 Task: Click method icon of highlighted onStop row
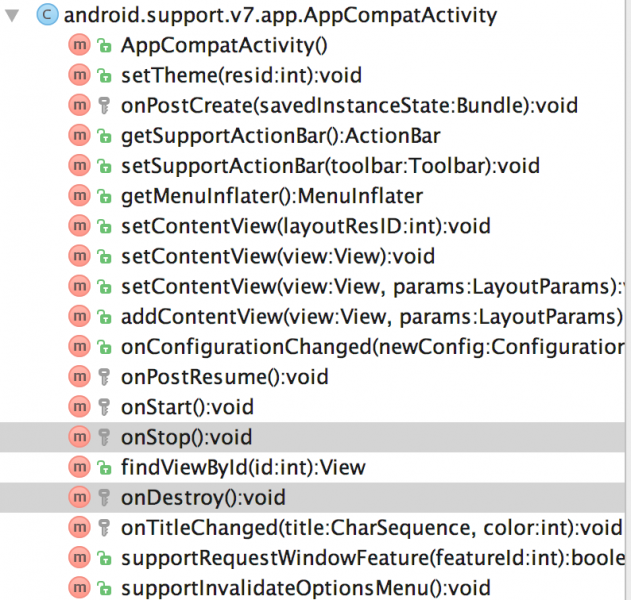[79, 437]
